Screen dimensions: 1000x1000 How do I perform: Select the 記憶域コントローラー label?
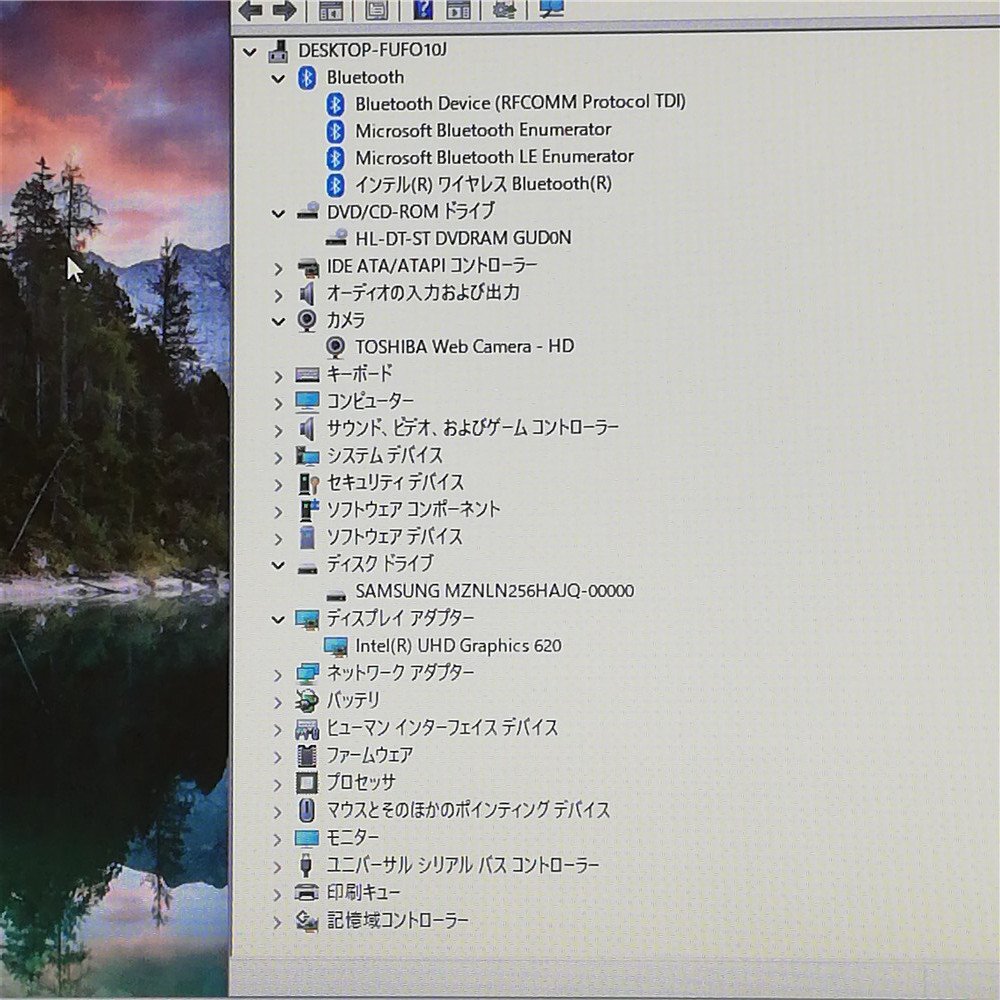click(397, 920)
